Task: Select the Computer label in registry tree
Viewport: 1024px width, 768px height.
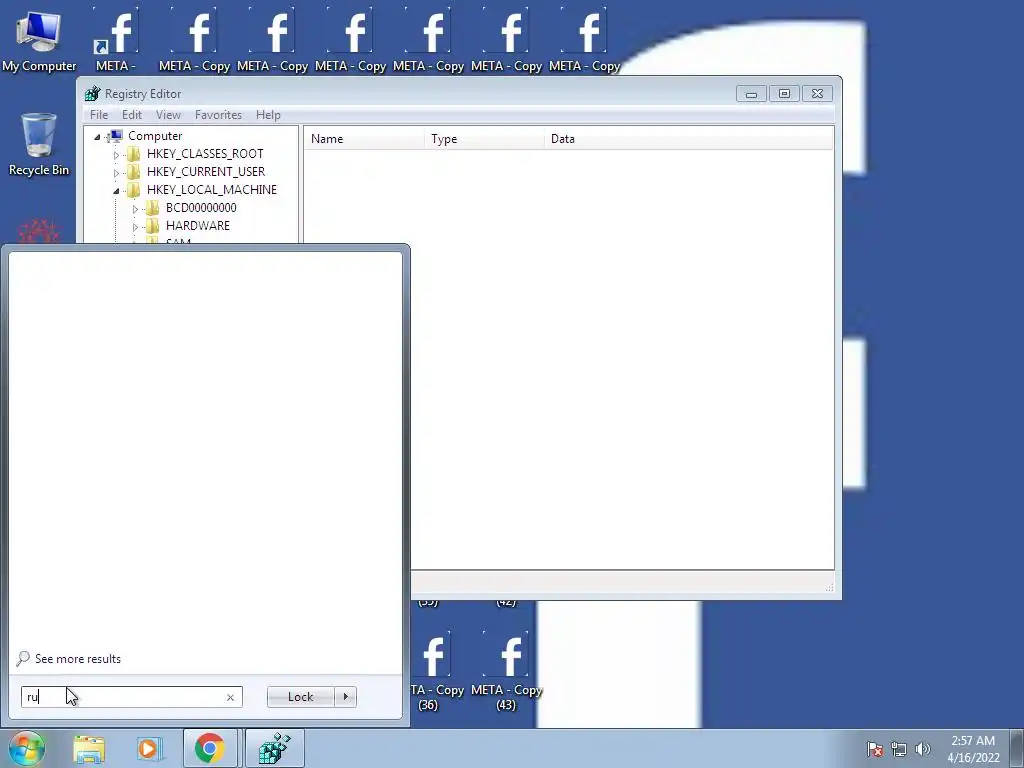Action: pyautogui.click(x=155, y=136)
